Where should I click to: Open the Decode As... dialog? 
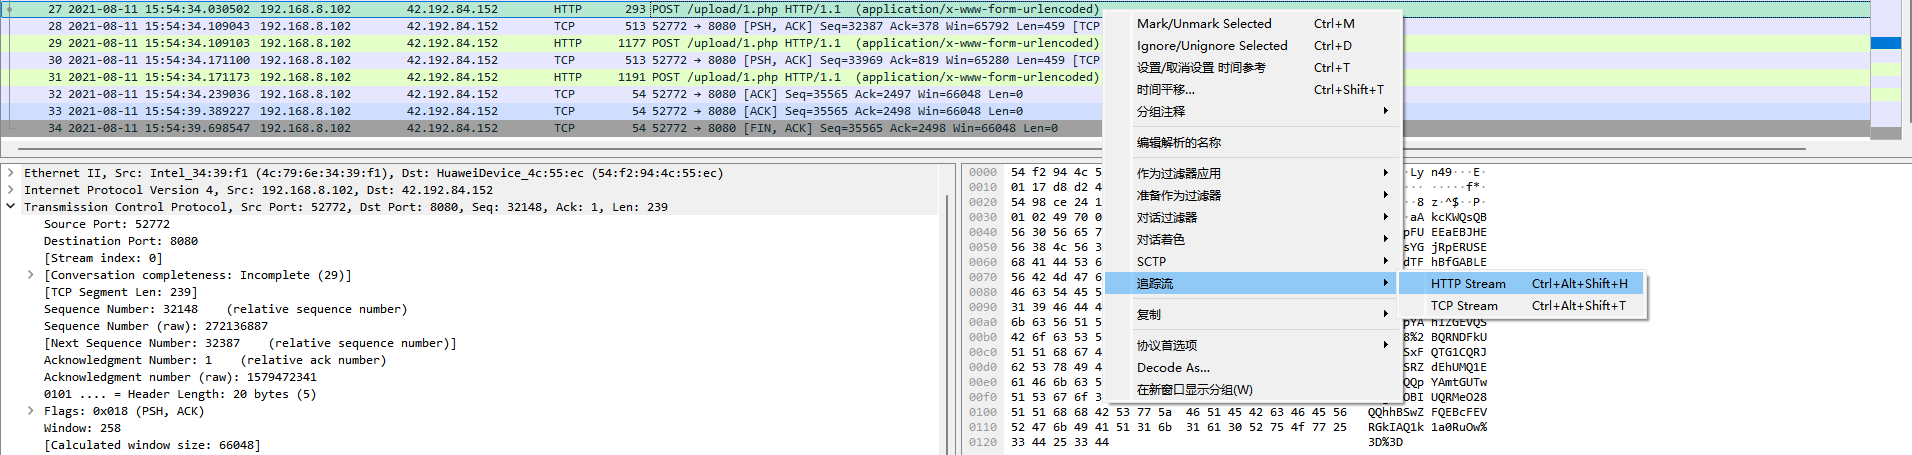point(1173,368)
